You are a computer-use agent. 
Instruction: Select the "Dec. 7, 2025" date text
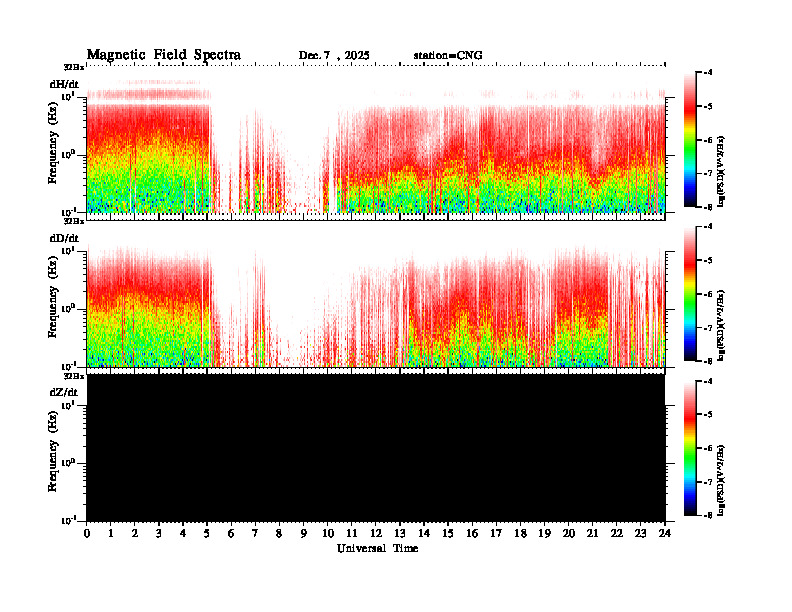point(334,56)
